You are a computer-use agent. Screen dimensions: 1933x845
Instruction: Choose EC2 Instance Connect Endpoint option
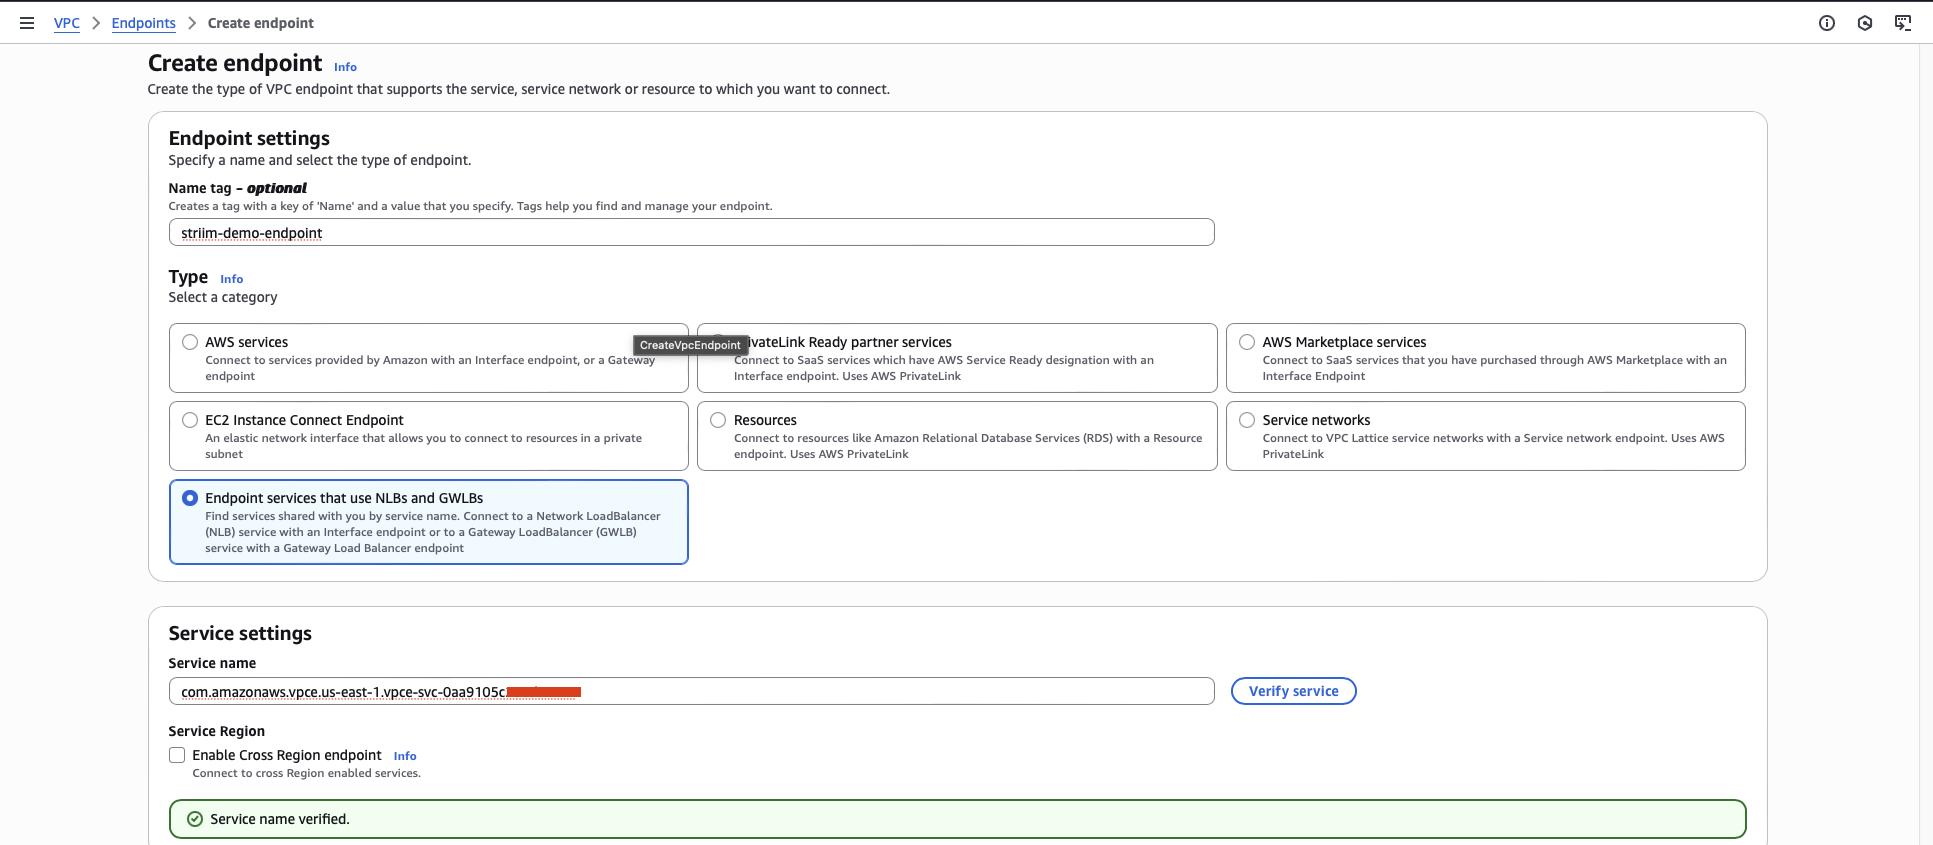point(190,420)
